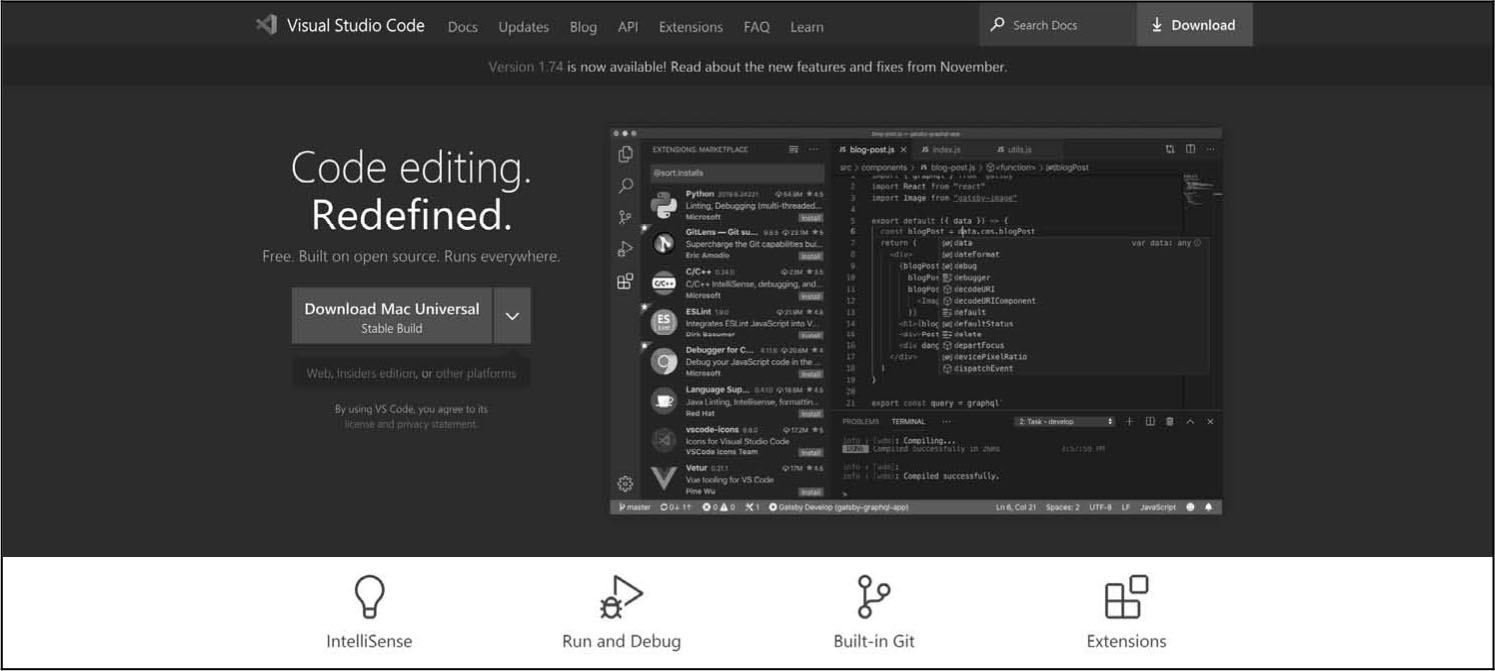Click the Explorer files icon in editor sidebar
Image resolution: width=1495 pixels, height=671 pixels.
pos(626,154)
